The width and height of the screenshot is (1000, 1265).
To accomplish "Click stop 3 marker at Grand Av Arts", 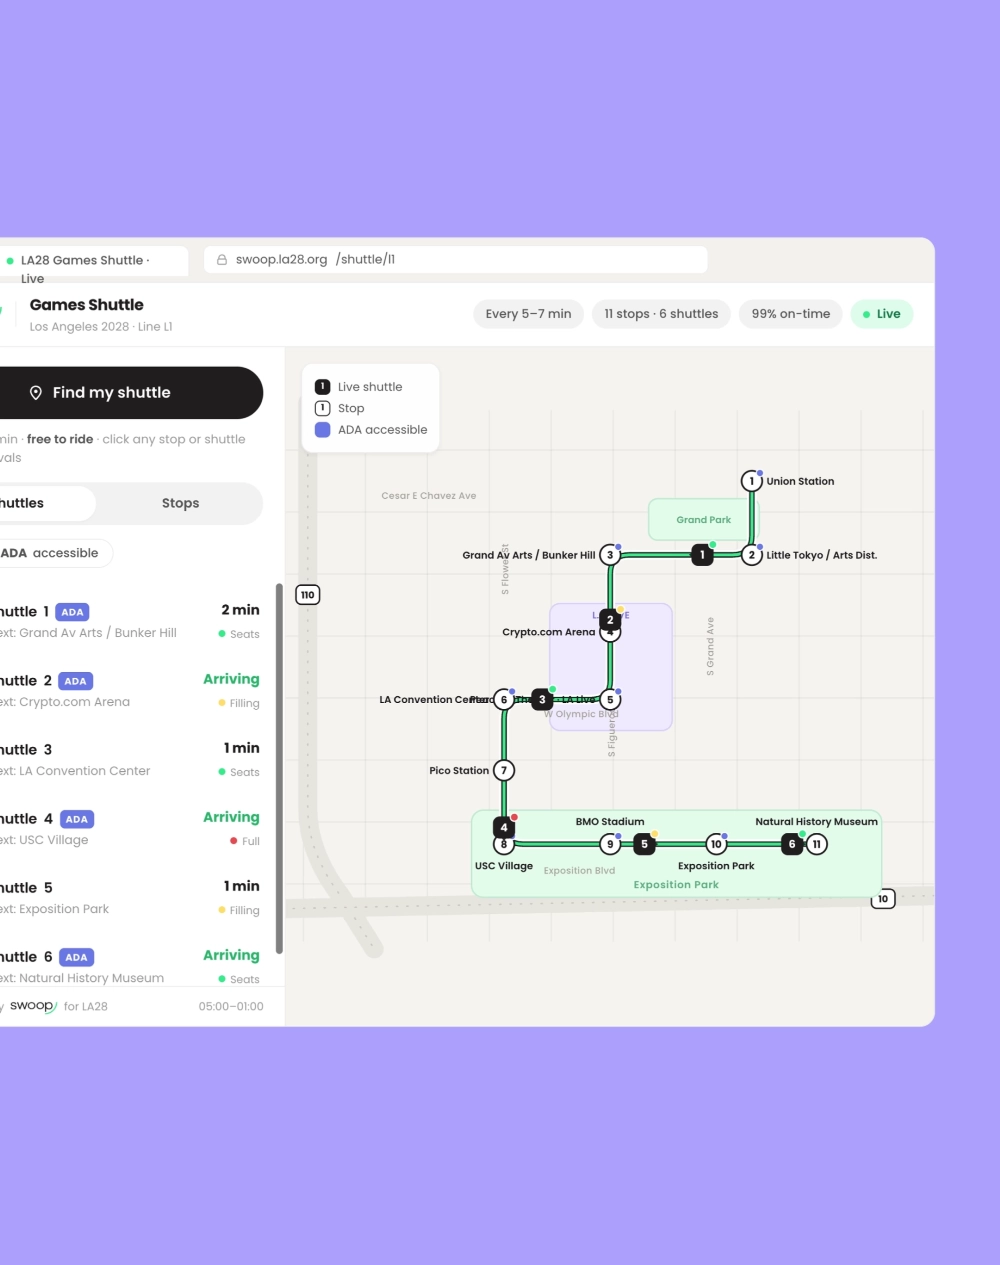I will tap(610, 555).
